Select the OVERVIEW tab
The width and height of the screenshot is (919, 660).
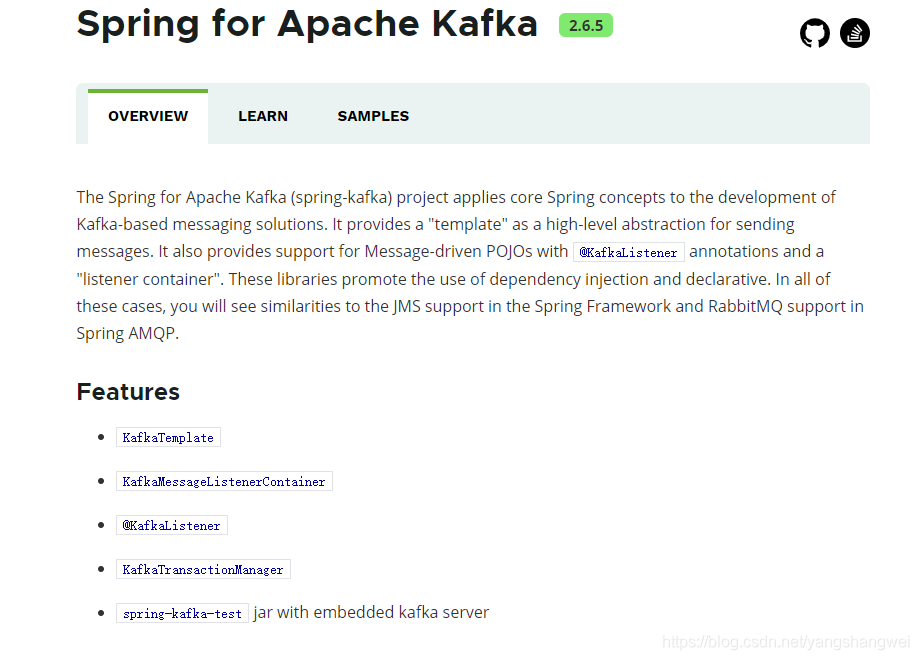pyautogui.click(x=147, y=116)
